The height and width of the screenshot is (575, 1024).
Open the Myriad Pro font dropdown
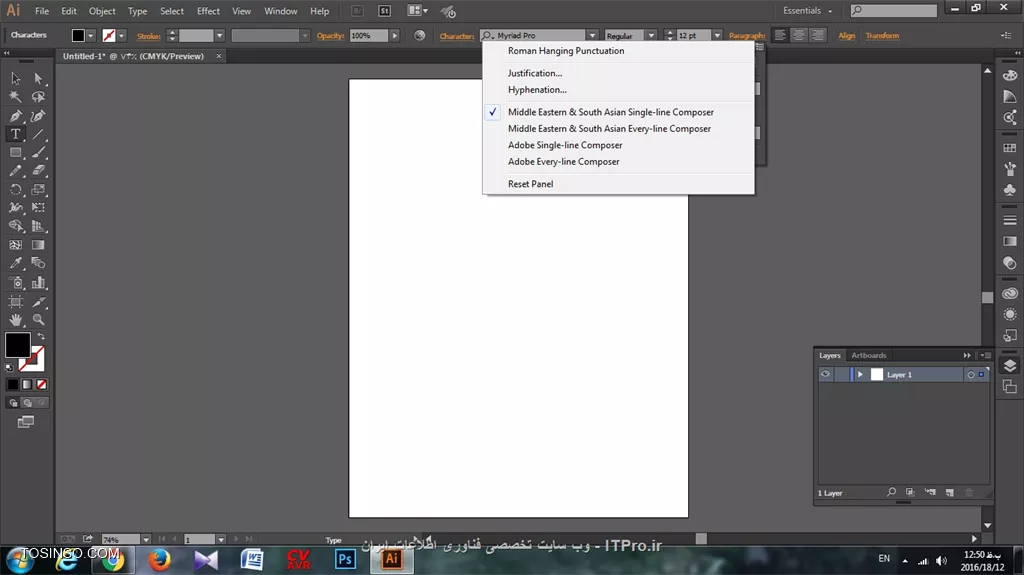coord(592,35)
